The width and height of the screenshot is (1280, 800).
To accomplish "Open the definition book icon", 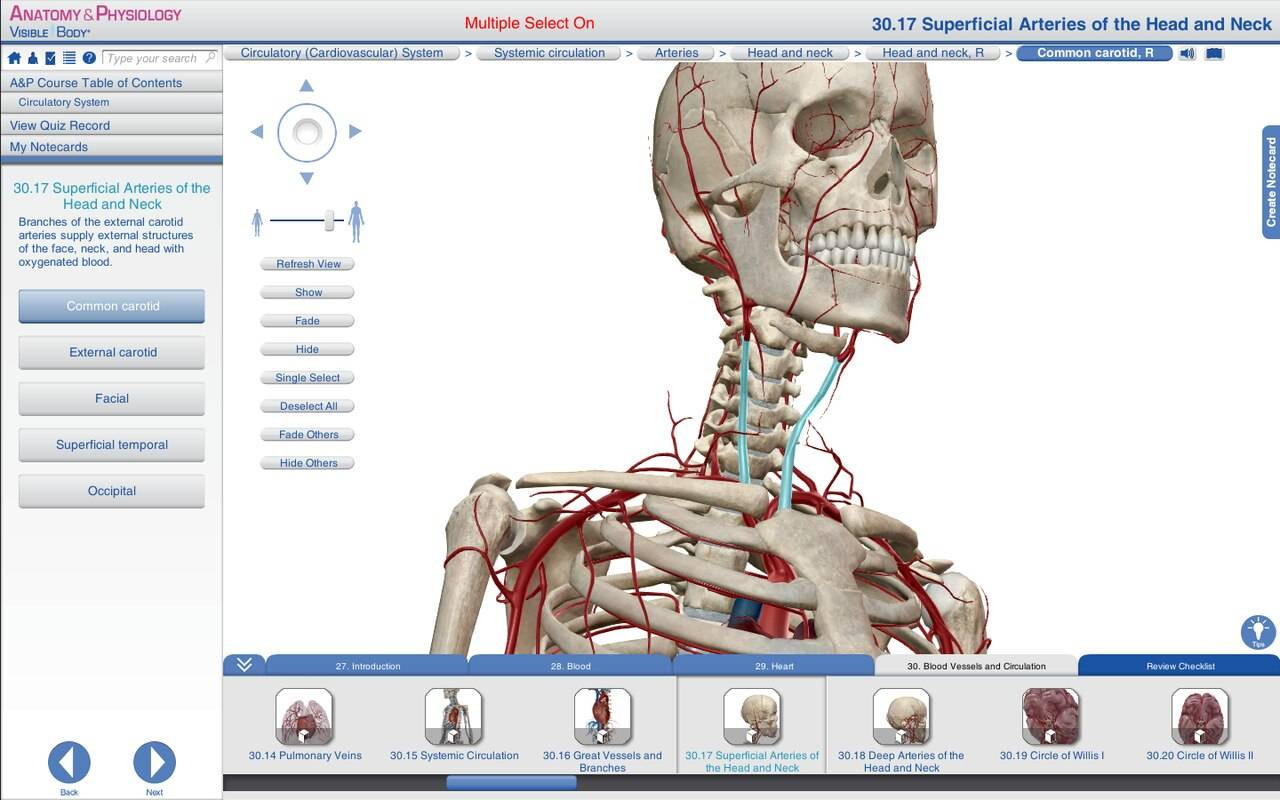I will pyautogui.click(x=1214, y=53).
